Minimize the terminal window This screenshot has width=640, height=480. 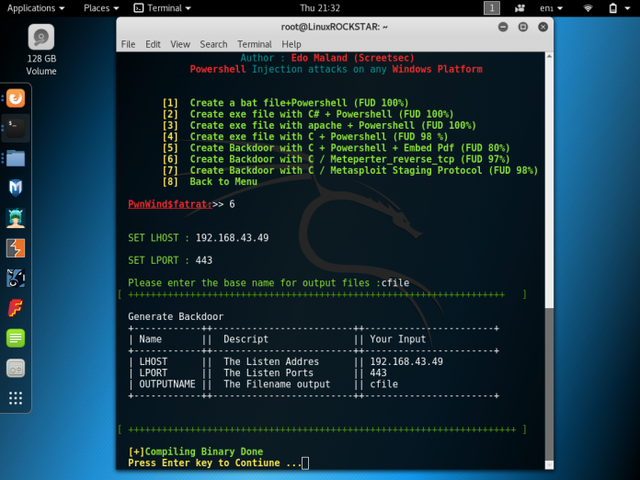pos(503,27)
